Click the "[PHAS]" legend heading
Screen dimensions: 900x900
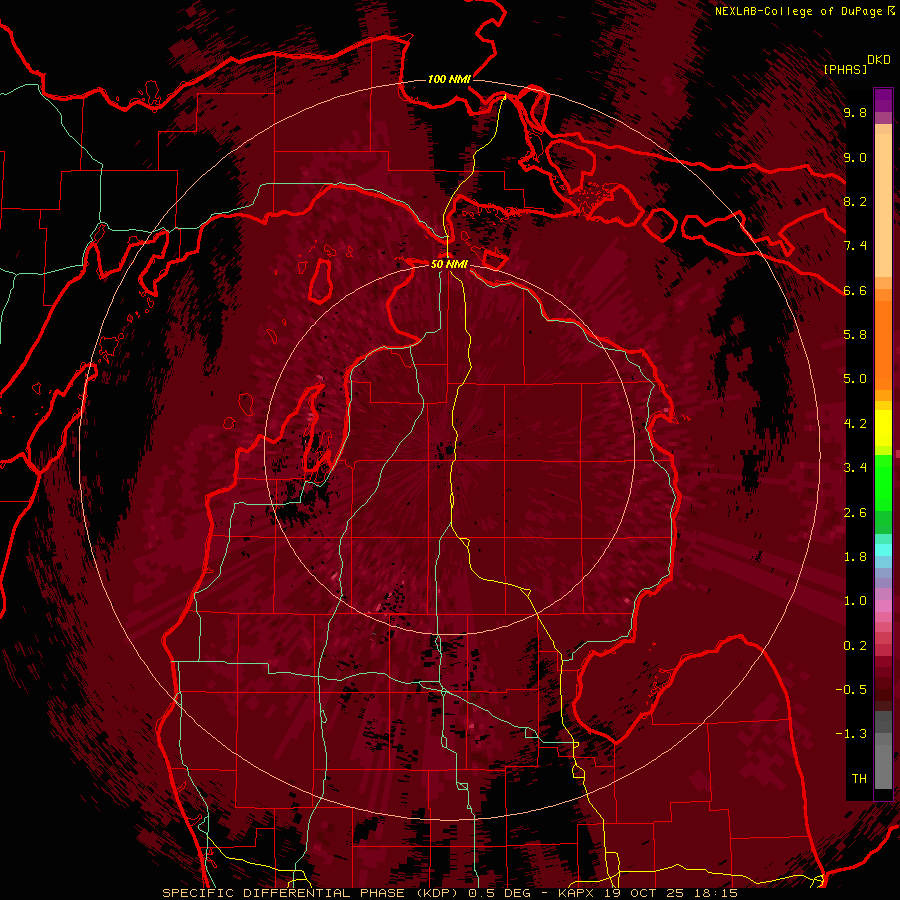click(845, 69)
